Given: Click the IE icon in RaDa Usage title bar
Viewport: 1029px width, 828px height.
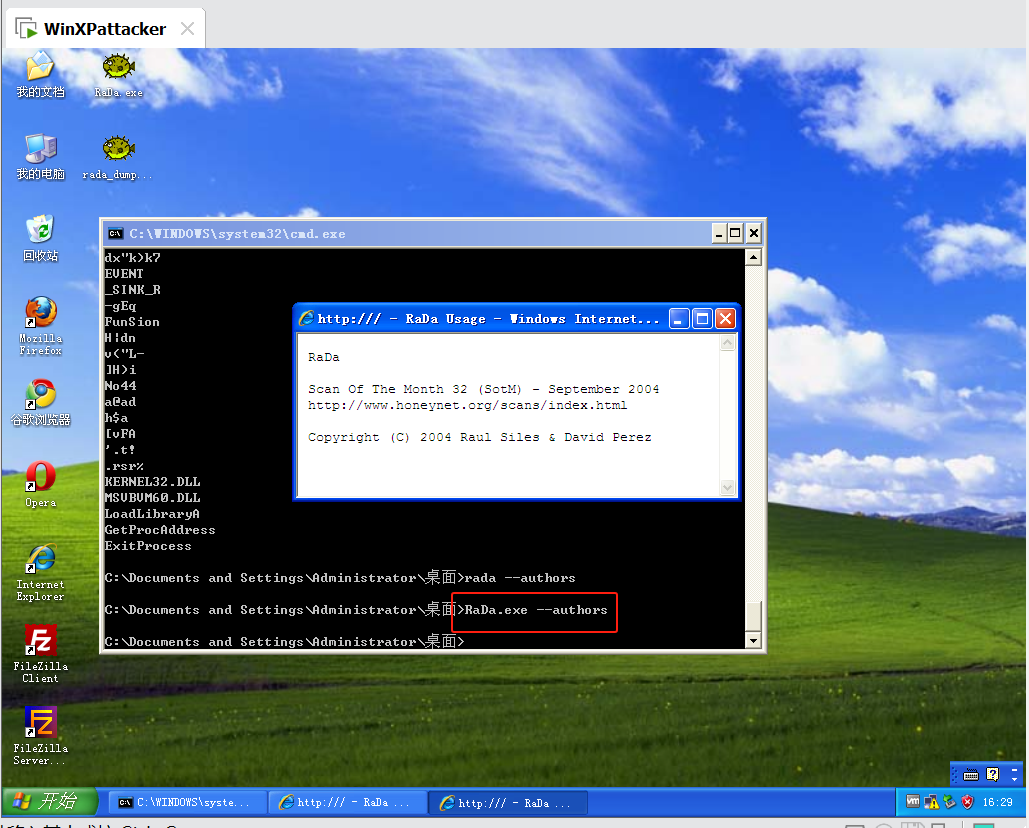Looking at the screenshot, I should tap(306, 319).
